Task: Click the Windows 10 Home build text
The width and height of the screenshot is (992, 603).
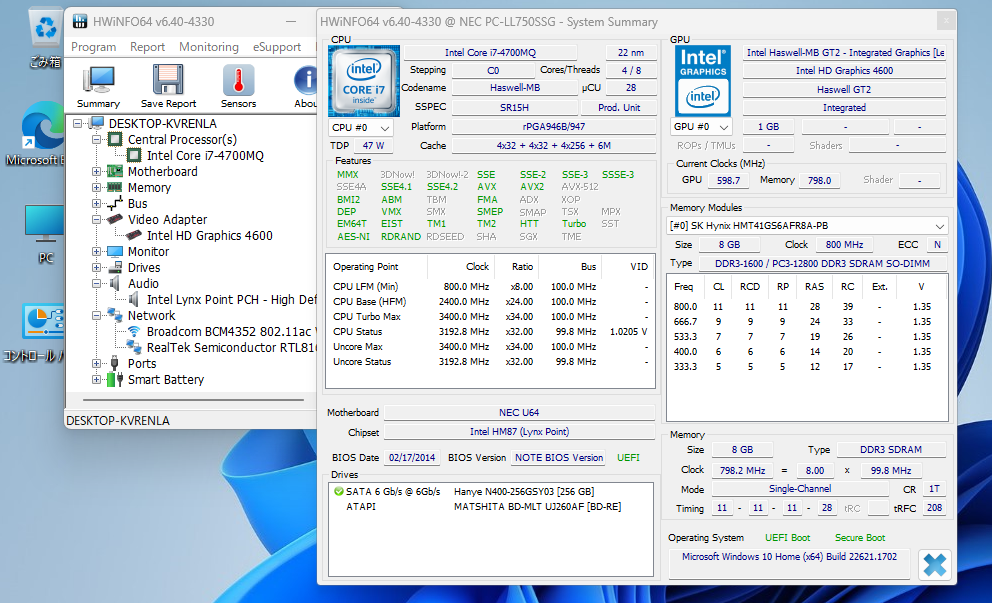Action: [790, 557]
